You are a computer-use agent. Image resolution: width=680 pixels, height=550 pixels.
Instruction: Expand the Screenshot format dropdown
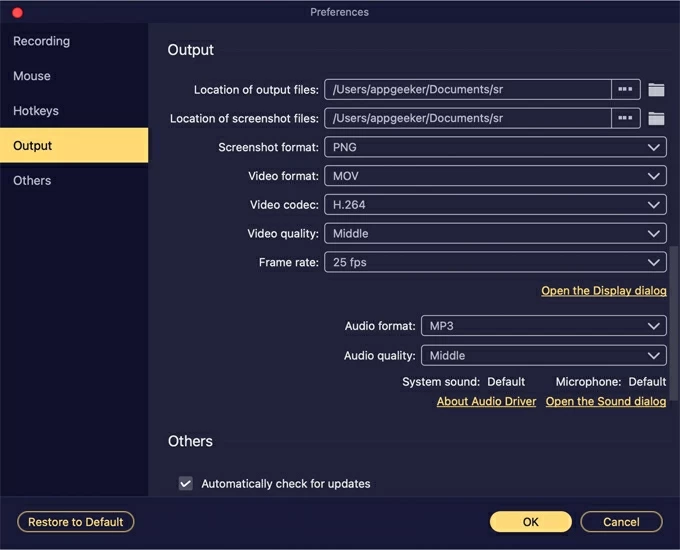pos(494,147)
